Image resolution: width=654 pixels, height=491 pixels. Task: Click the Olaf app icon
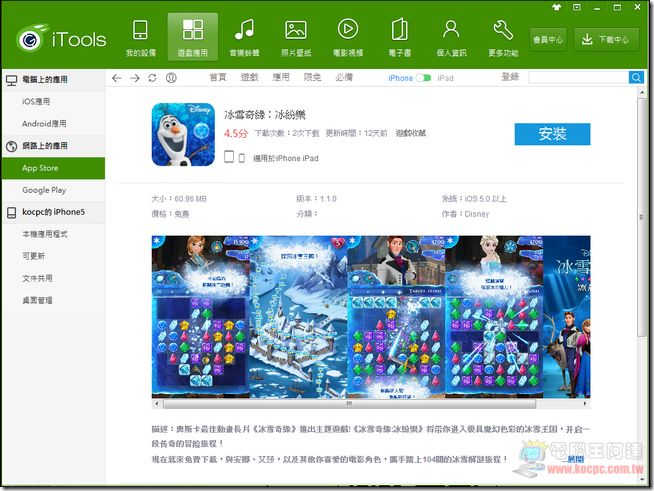pos(183,134)
